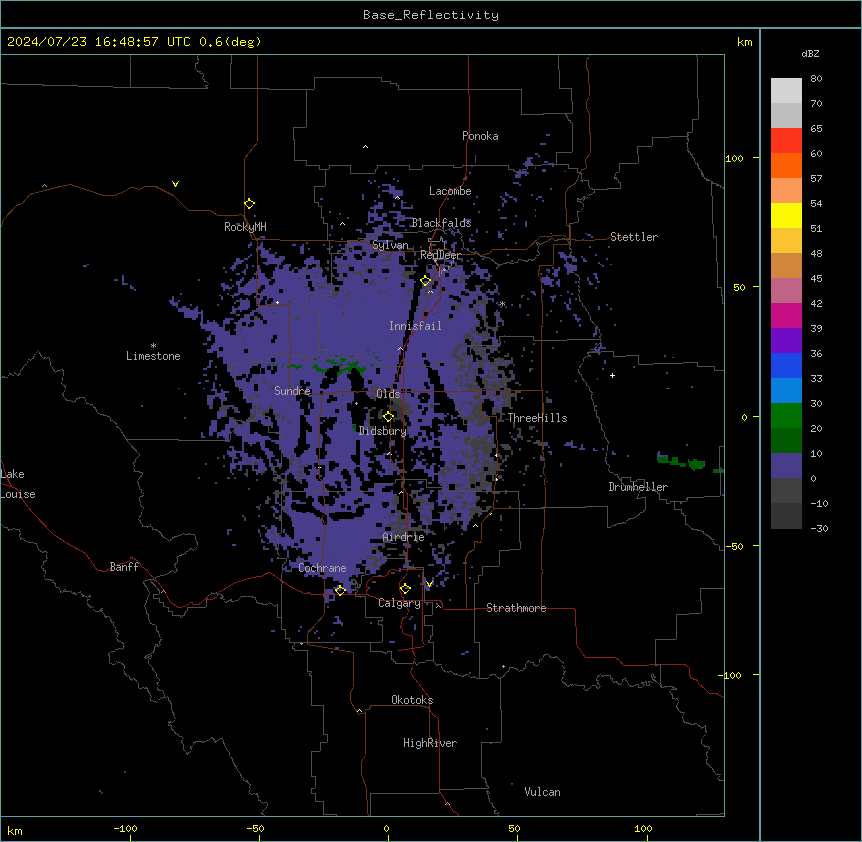This screenshot has width=862, height=842.
Task: Click the Vulcan city label
Action: (x=543, y=792)
